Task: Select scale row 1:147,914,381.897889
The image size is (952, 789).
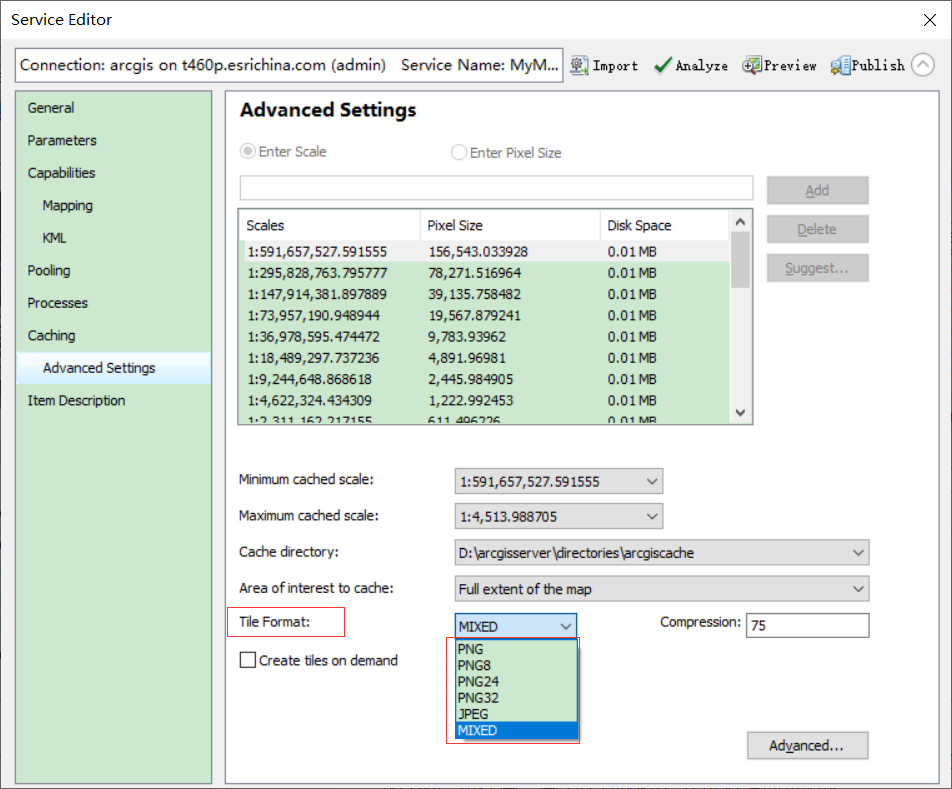Action: coord(486,294)
